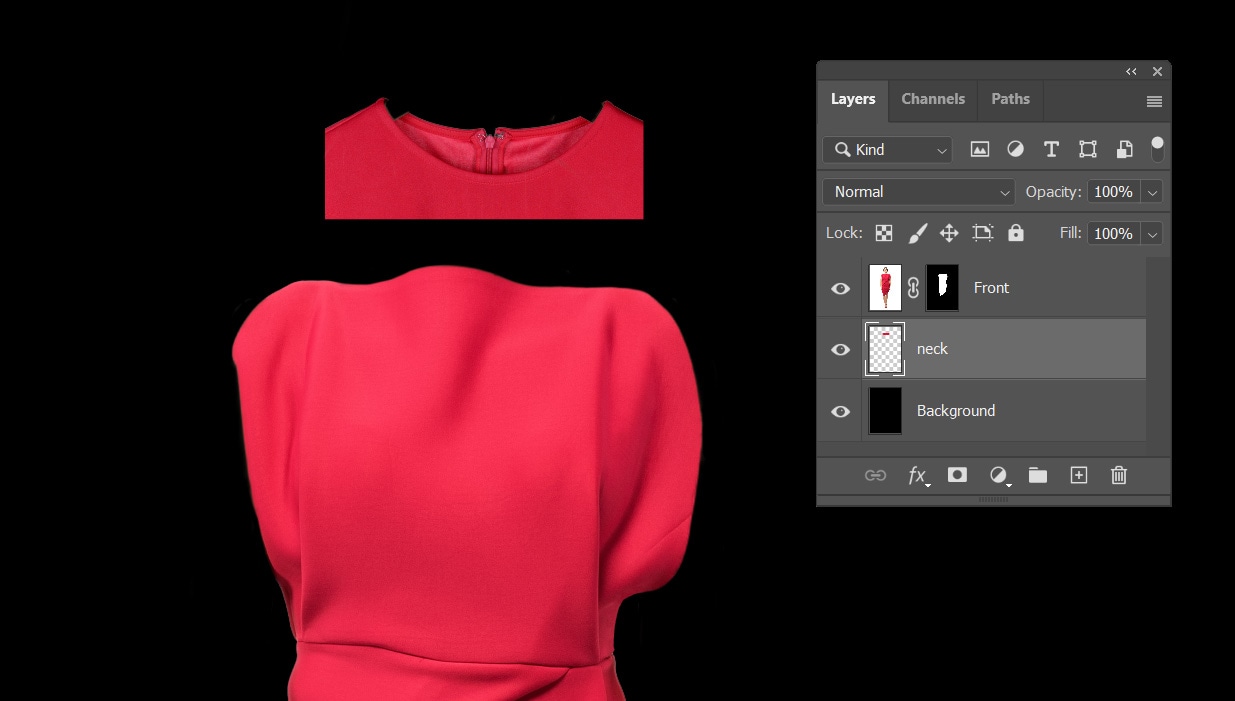
Task: Switch to the Paths tab
Action: click(1010, 99)
